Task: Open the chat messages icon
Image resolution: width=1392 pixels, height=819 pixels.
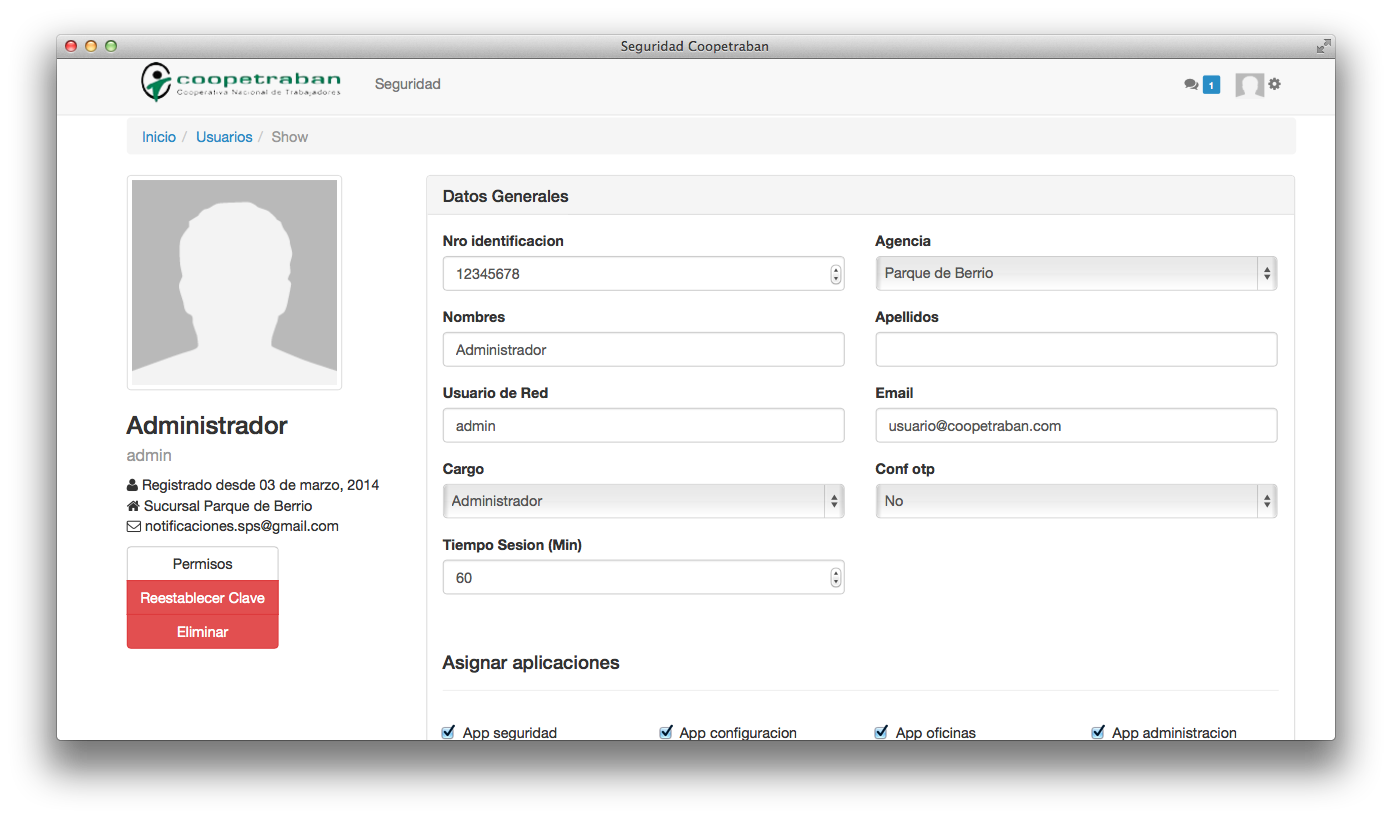Action: [1191, 85]
